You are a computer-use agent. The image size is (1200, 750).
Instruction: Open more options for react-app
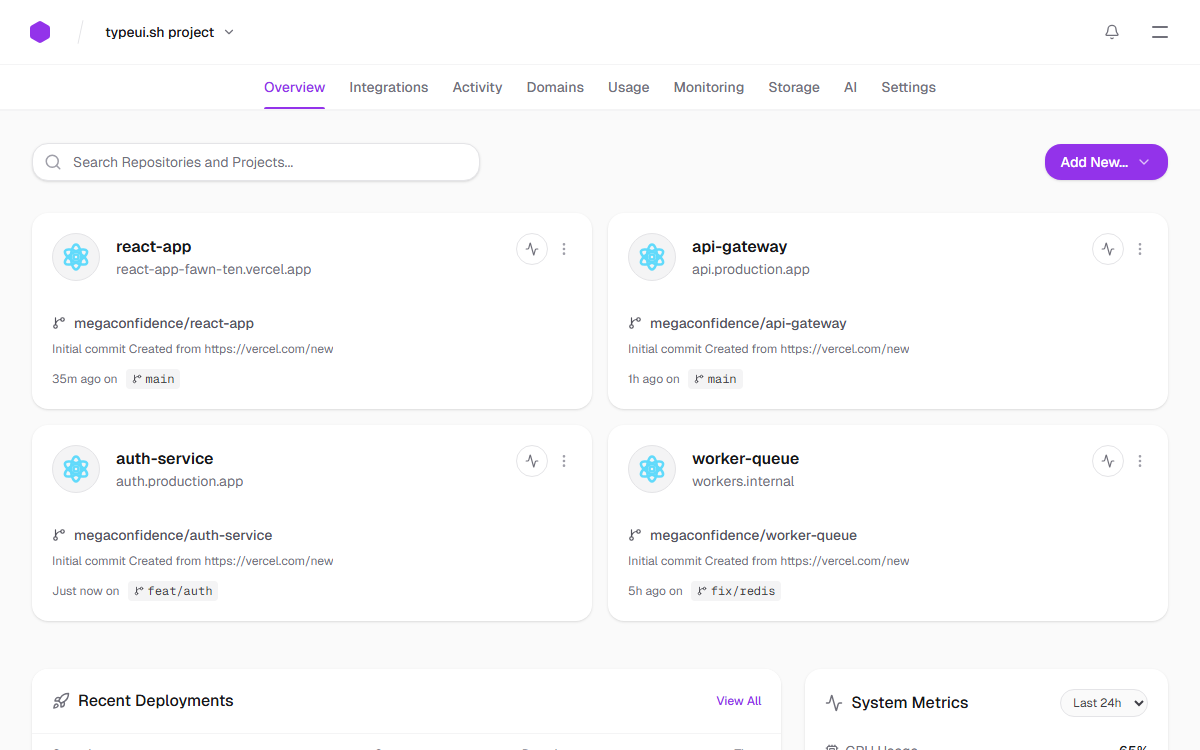pos(564,249)
